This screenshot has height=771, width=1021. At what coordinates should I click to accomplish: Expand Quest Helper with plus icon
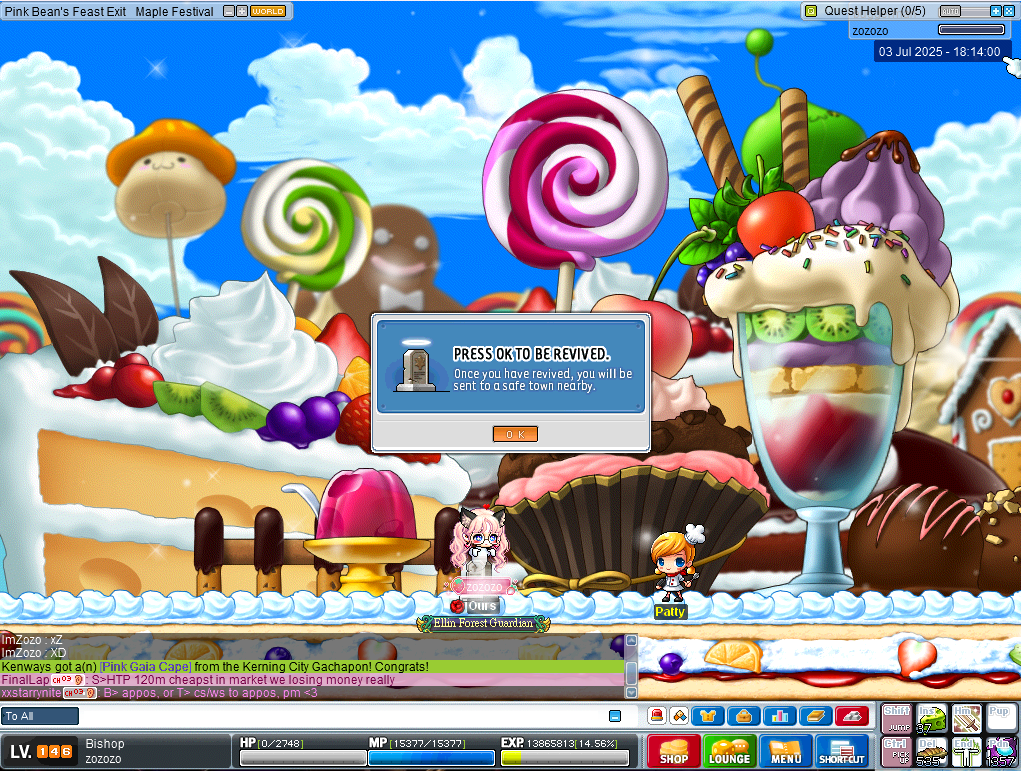pyautogui.click(x=996, y=11)
